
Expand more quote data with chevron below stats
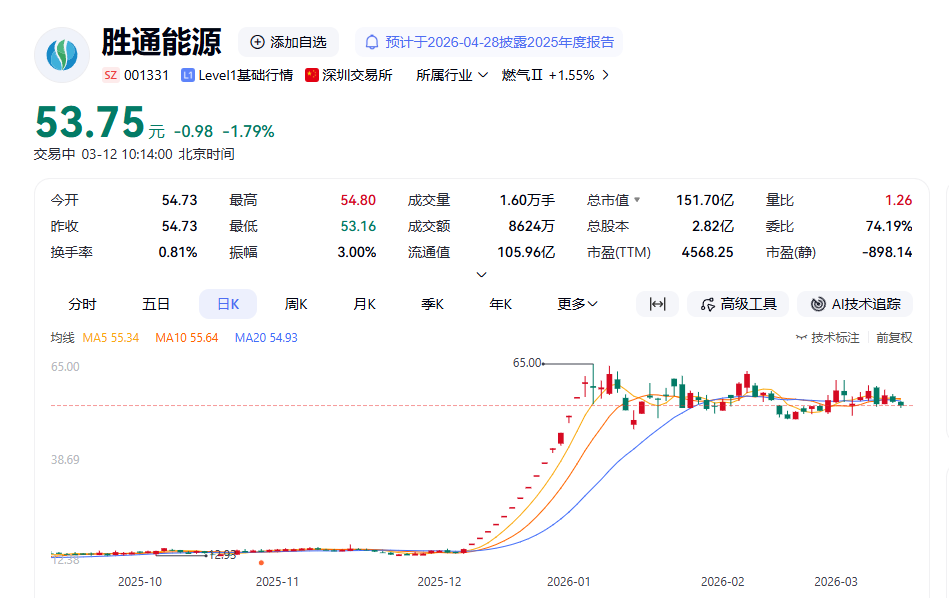click(481, 274)
